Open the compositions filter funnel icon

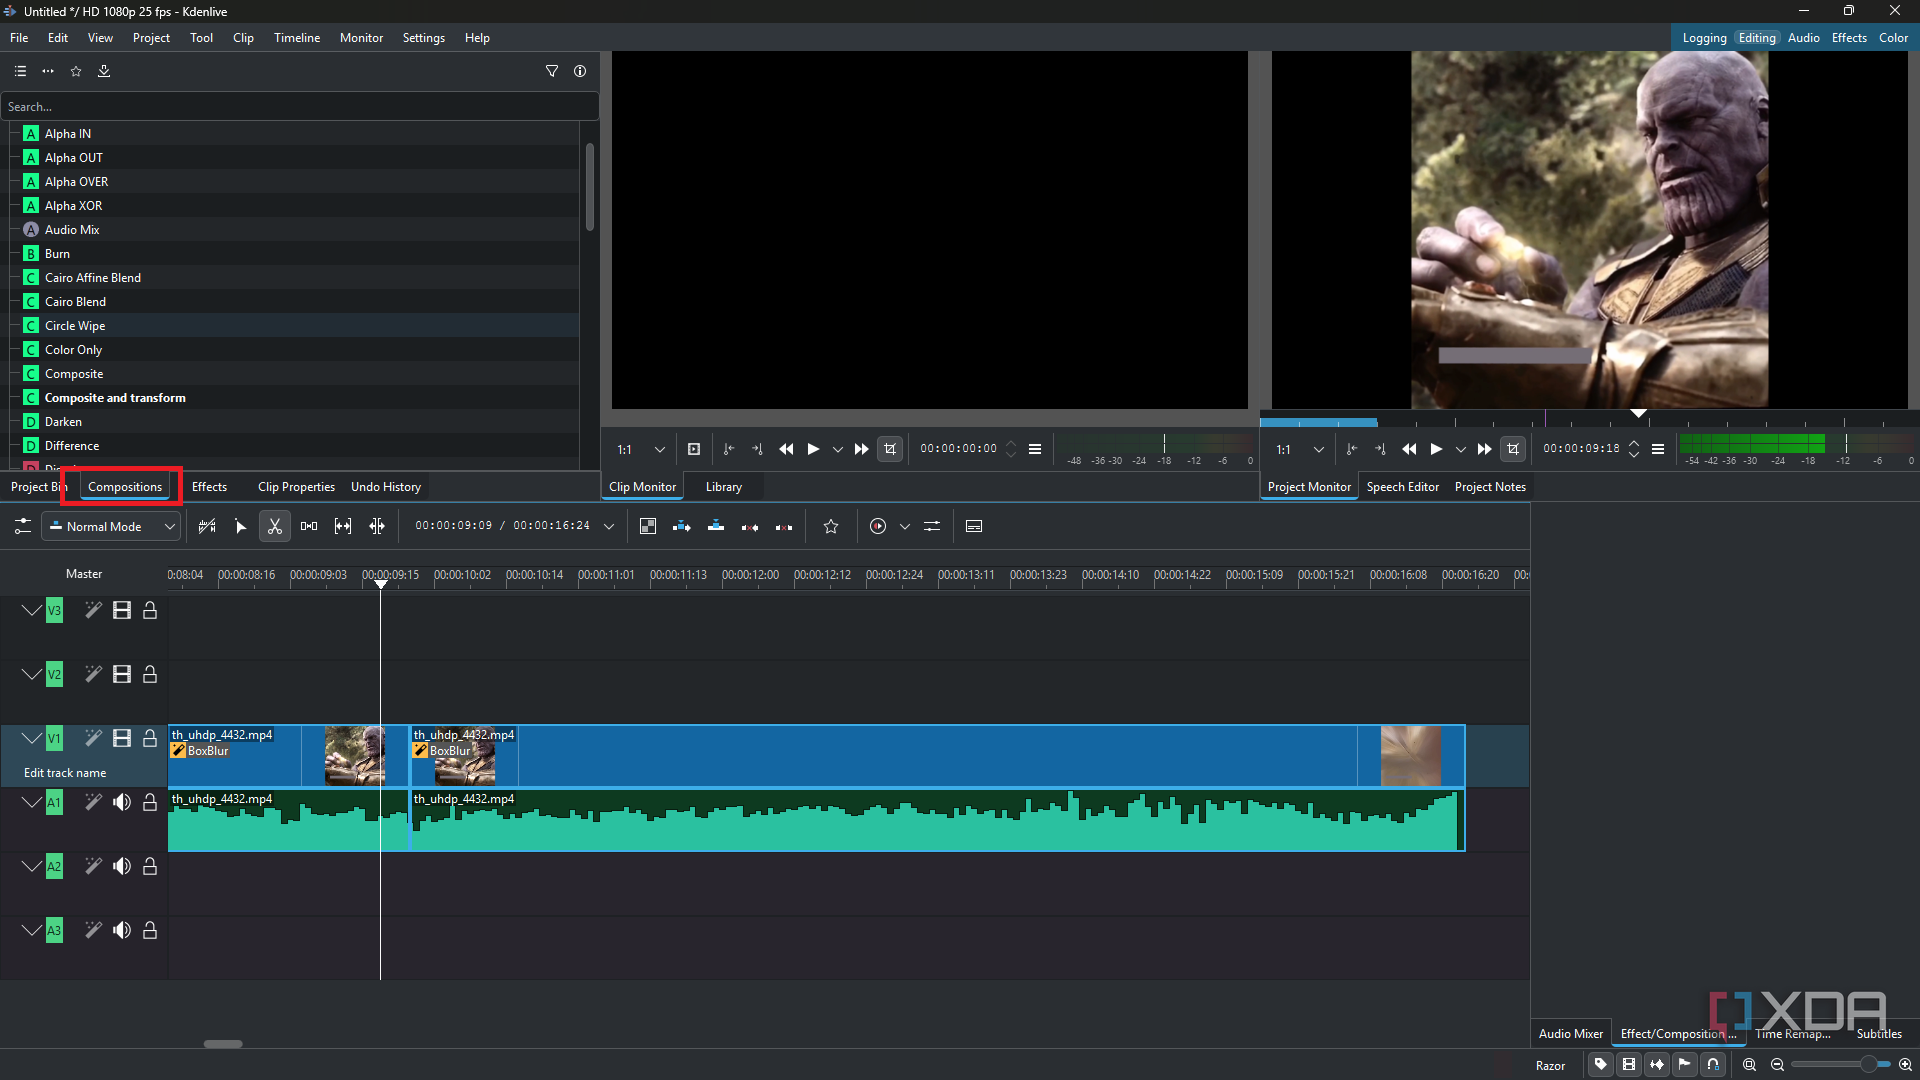click(552, 71)
